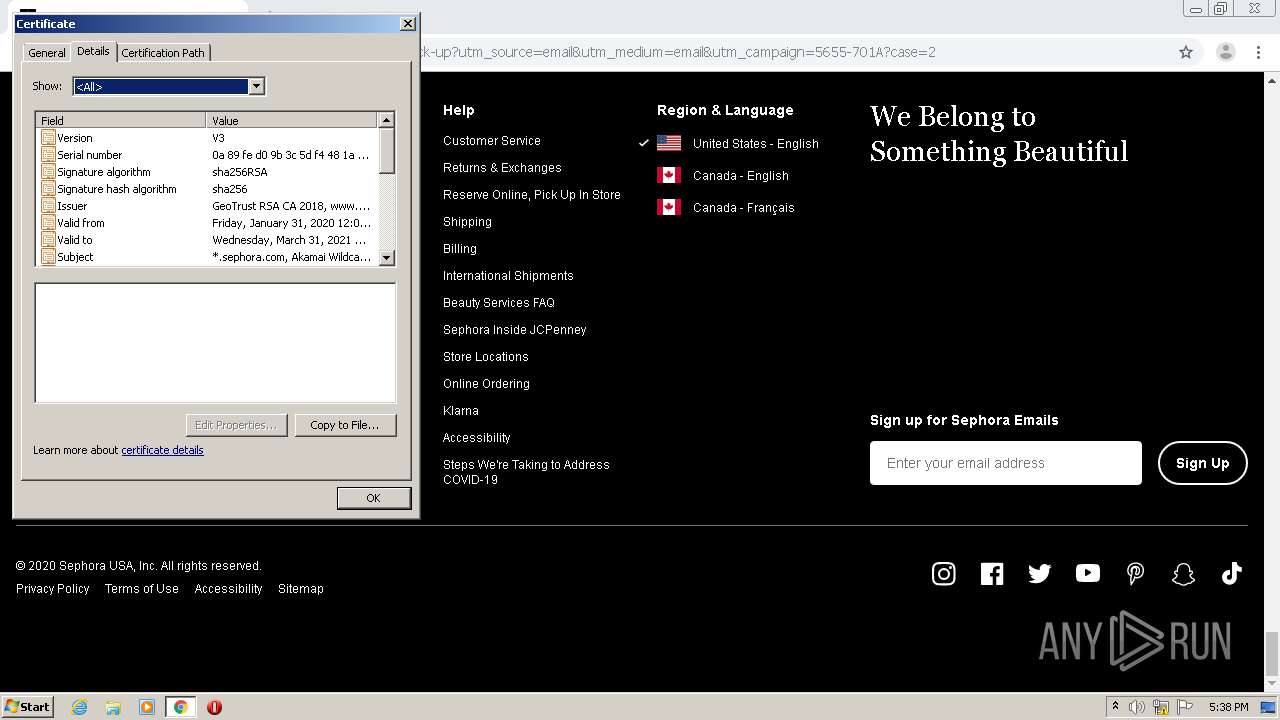This screenshot has height=720, width=1280.
Task: Click the field list scroll-up arrow
Action: pos(387,120)
